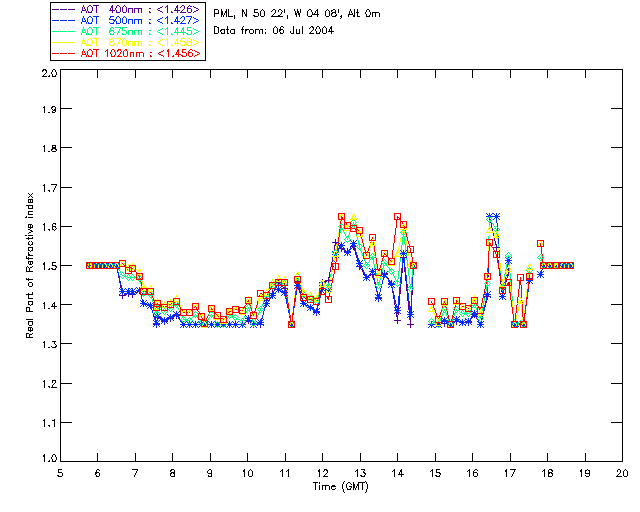Screen dimensions: 640x512
Task: Click the hour 12 label on time axis
Action: (x=322, y=473)
